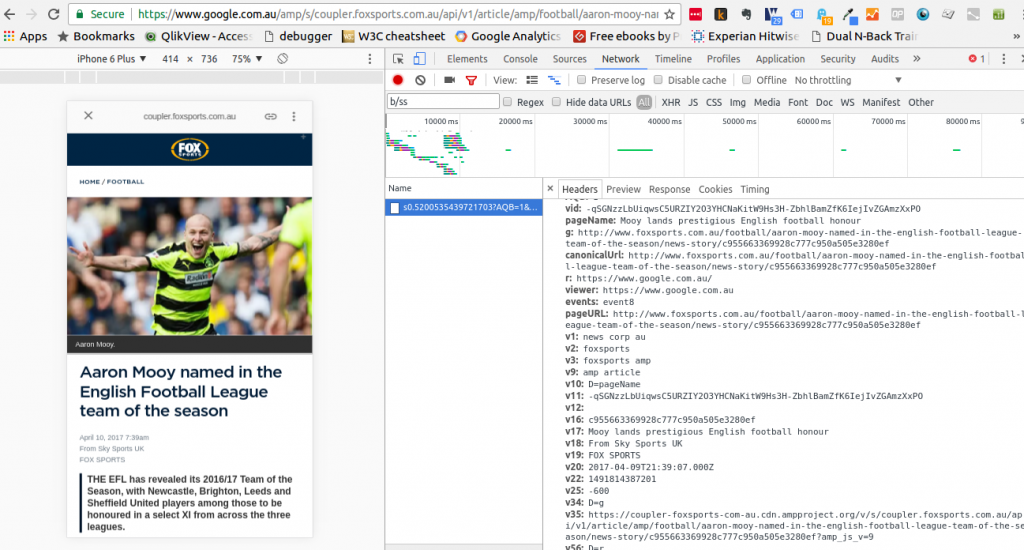Bookmark page with the star icon
The width and height of the screenshot is (1024, 550).
click(x=669, y=14)
